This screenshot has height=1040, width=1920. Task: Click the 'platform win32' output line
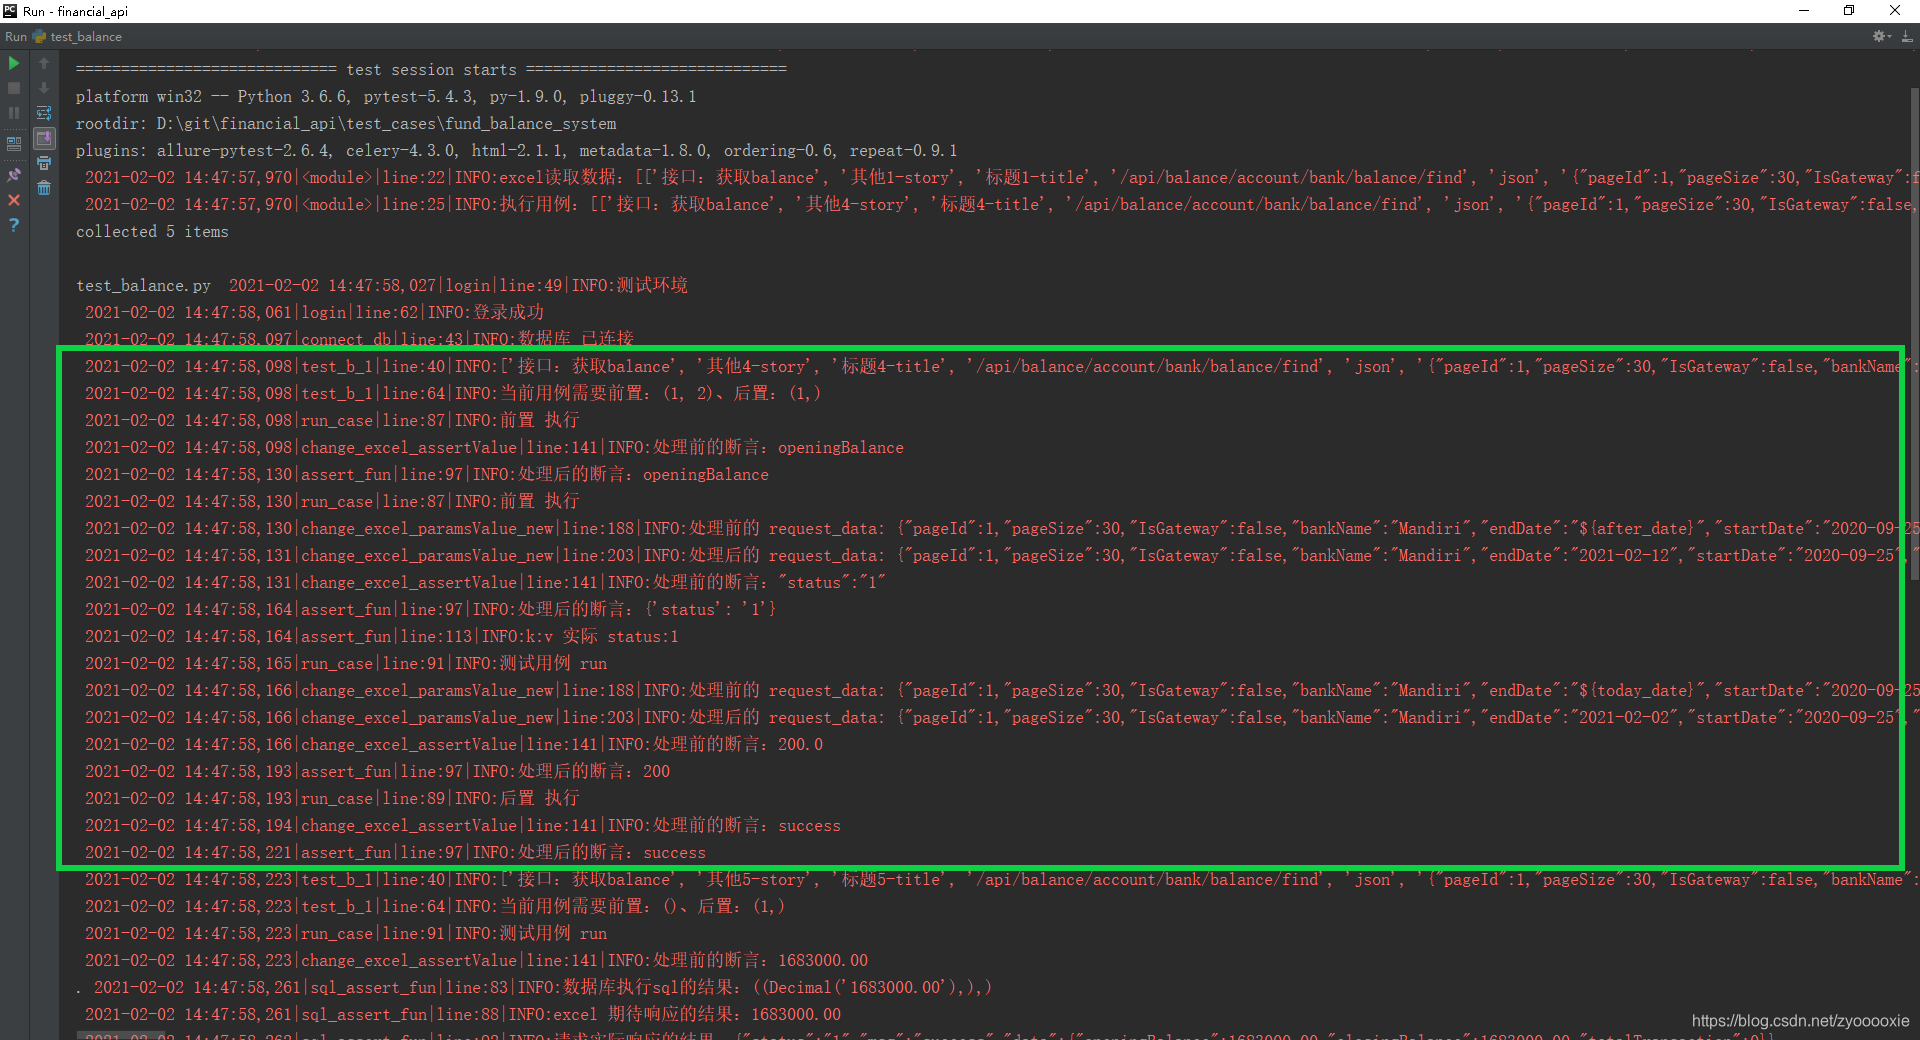point(386,97)
